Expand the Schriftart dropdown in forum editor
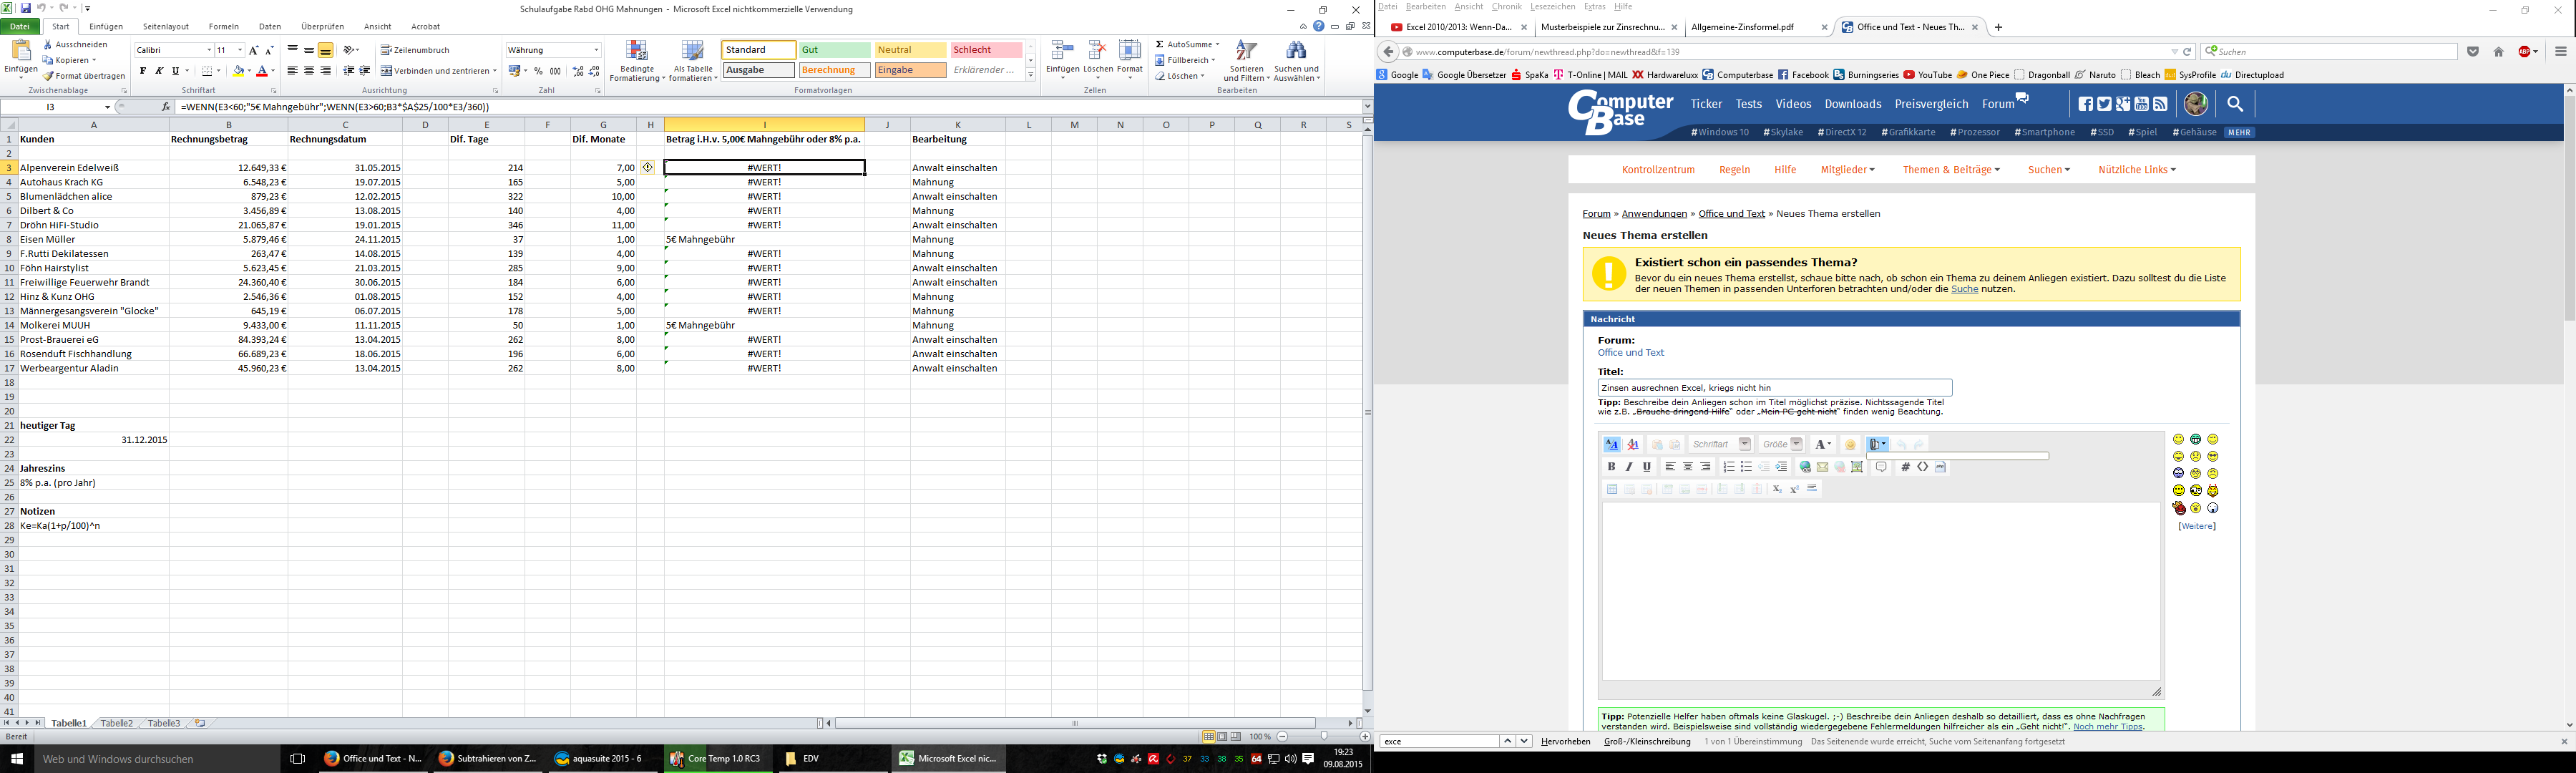This screenshot has height=773, width=2576. pos(1744,444)
